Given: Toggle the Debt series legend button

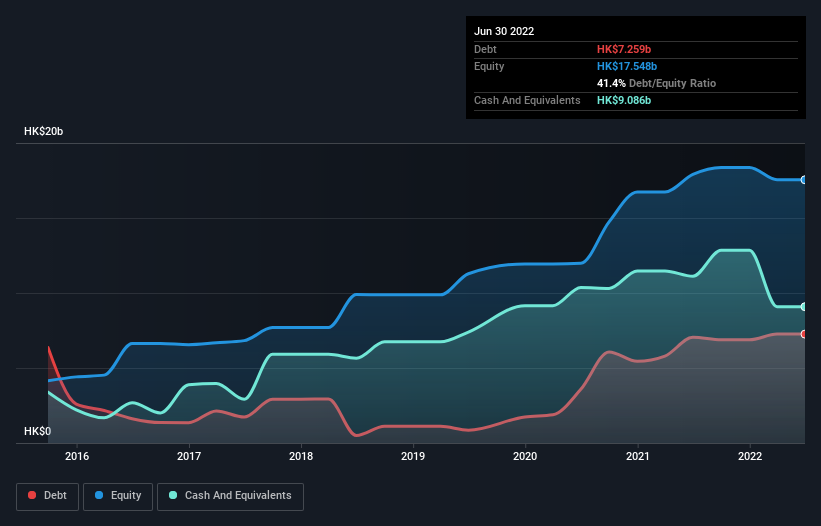Looking at the screenshot, I should click(x=48, y=496).
